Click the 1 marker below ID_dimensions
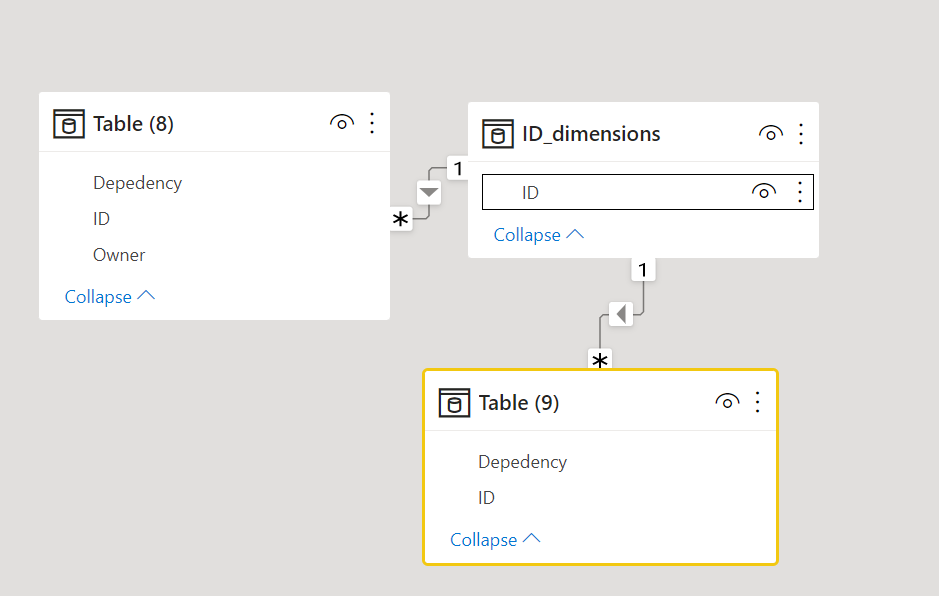The height and width of the screenshot is (596, 939). coord(643,270)
